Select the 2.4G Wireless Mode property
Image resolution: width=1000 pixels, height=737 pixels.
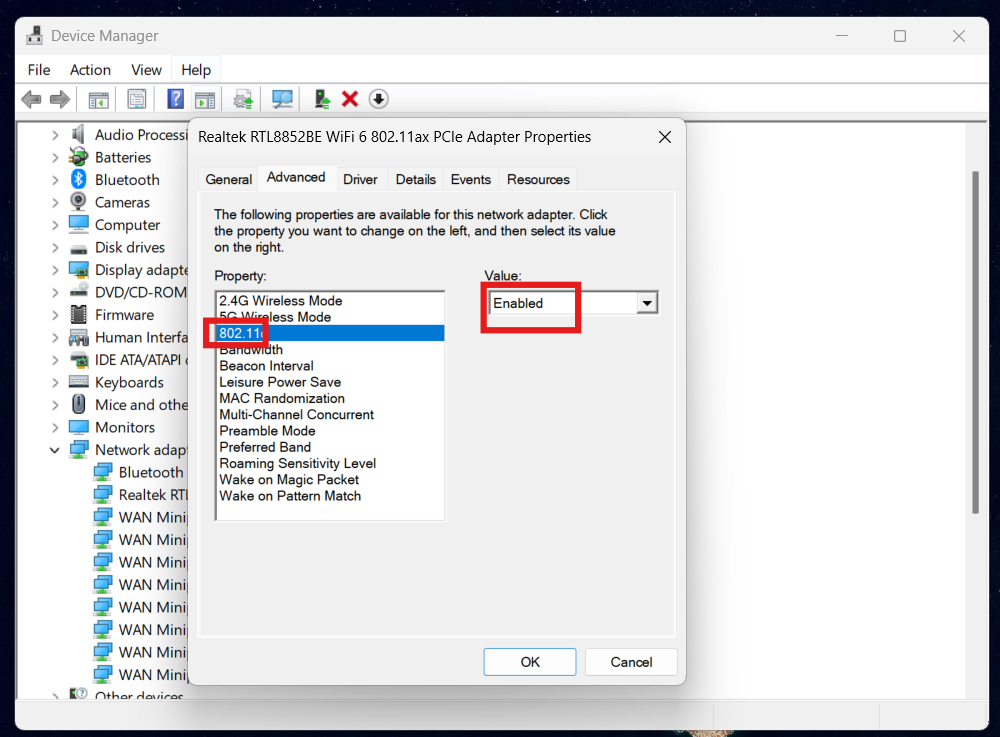(x=330, y=301)
